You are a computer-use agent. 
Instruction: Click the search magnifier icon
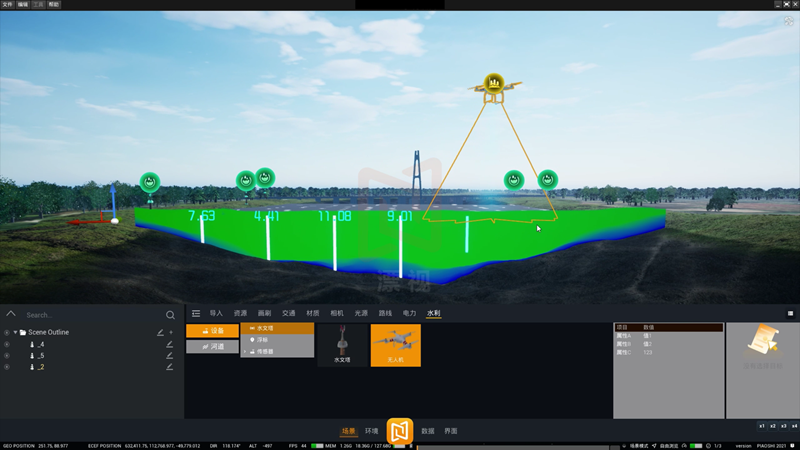(171, 315)
